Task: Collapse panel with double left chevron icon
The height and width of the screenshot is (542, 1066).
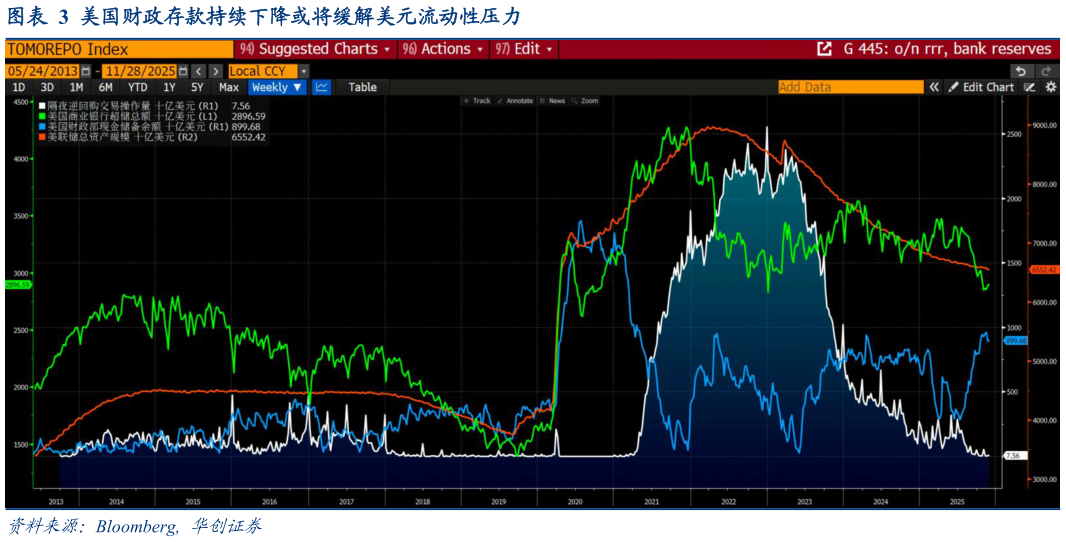Action: [x=934, y=88]
